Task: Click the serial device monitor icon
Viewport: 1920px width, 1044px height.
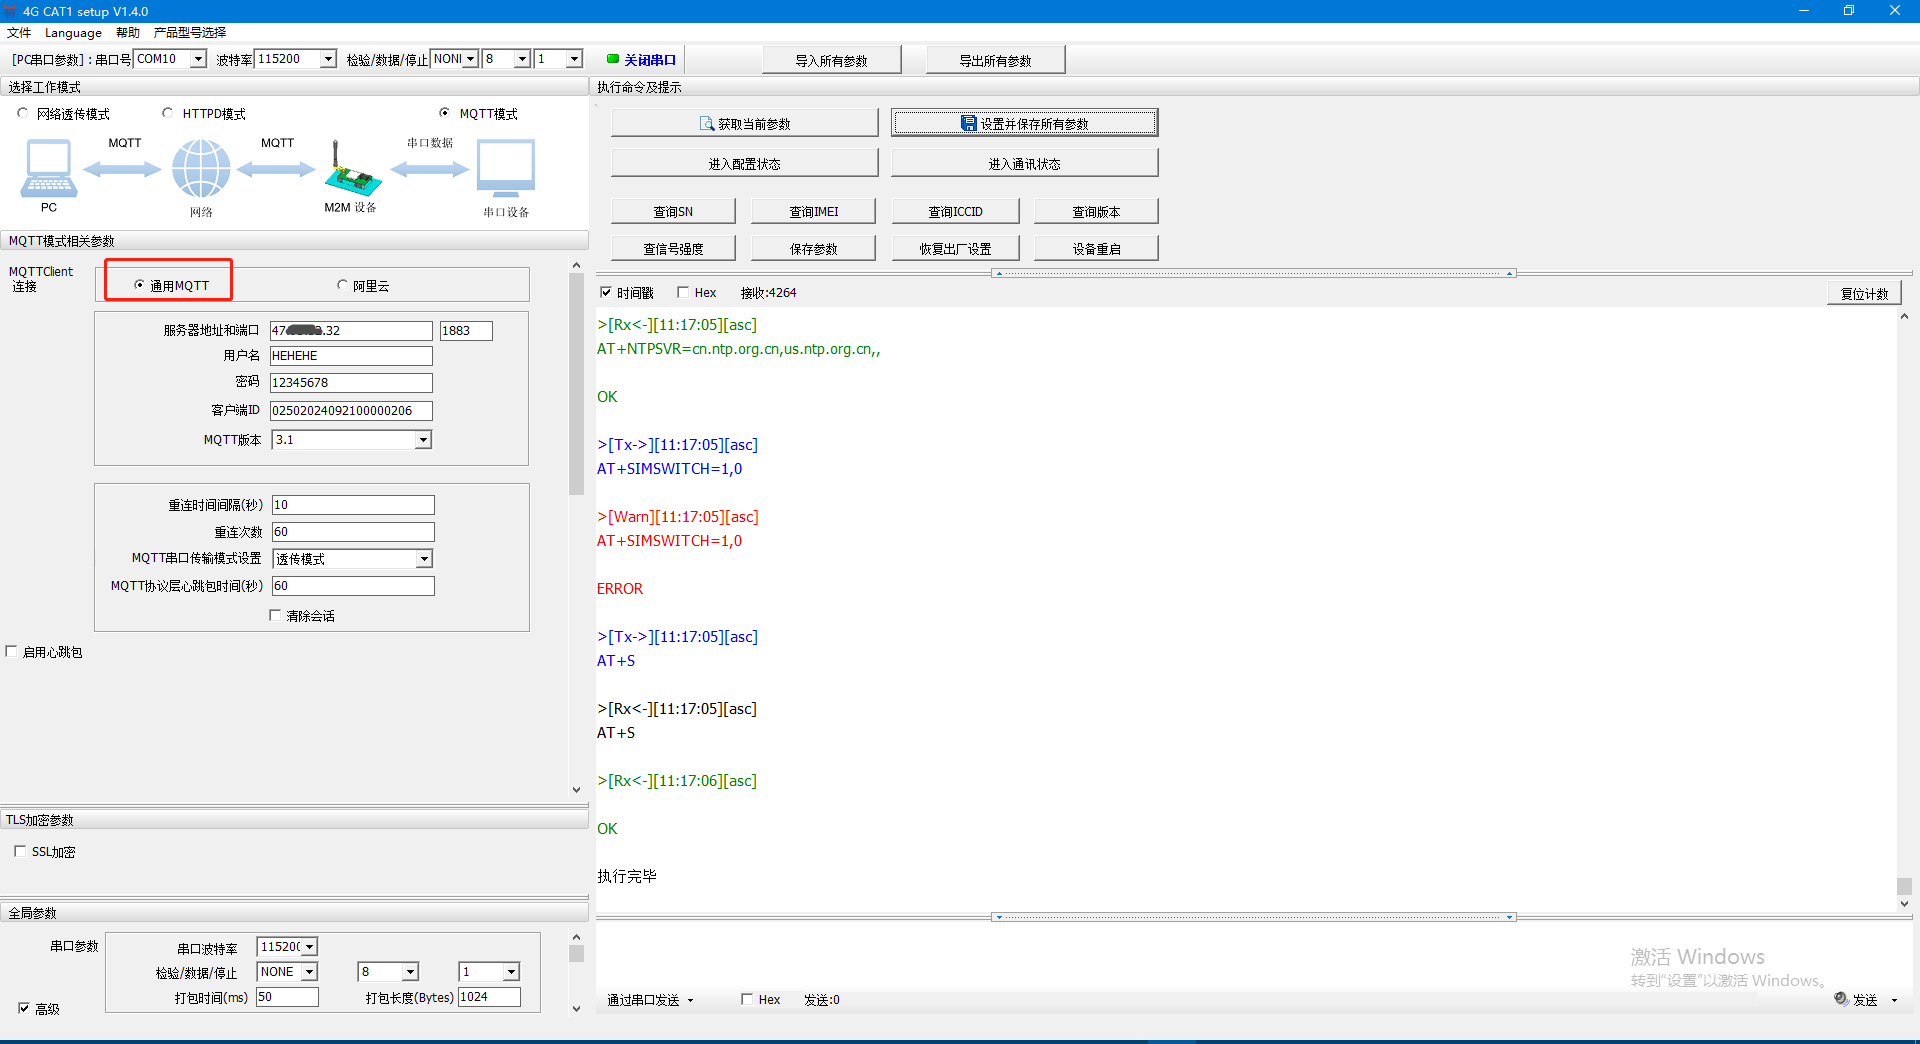Action: pyautogui.click(x=506, y=168)
